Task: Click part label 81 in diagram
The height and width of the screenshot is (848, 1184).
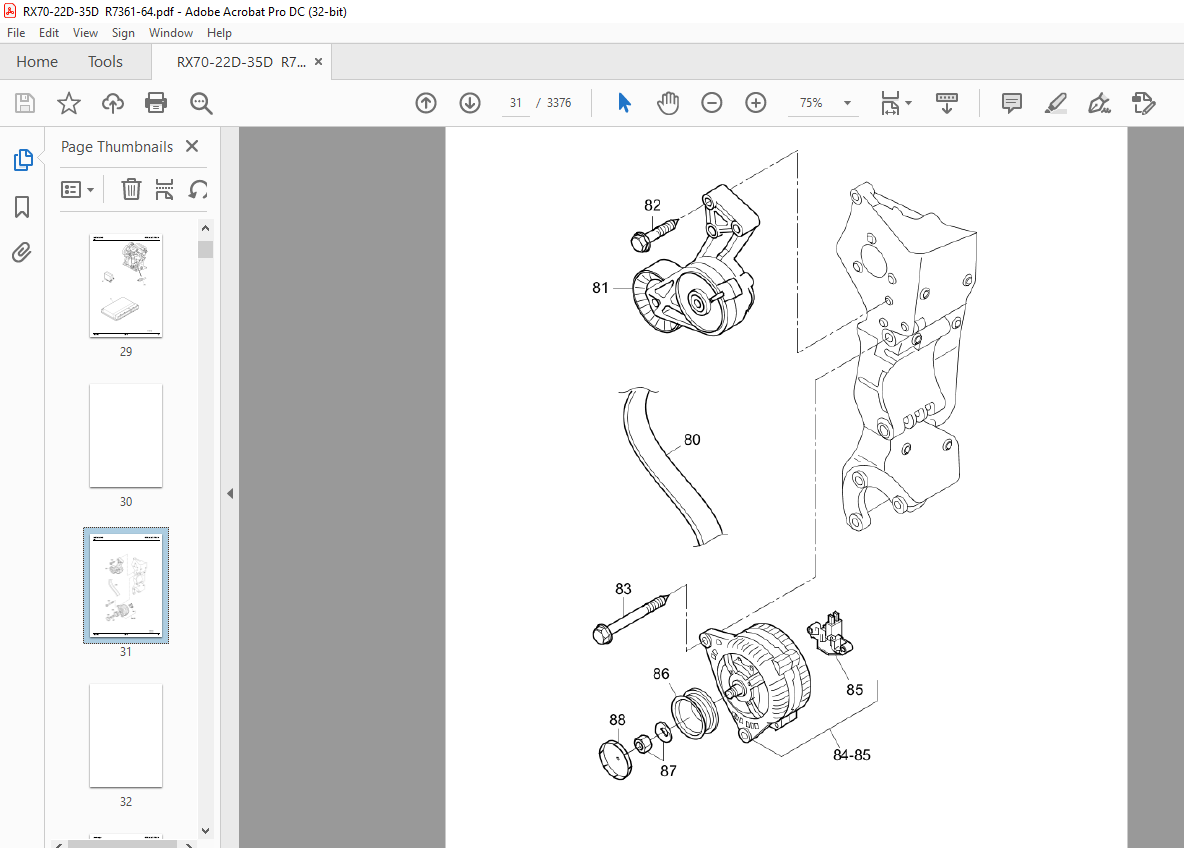Action: (x=600, y=288)
